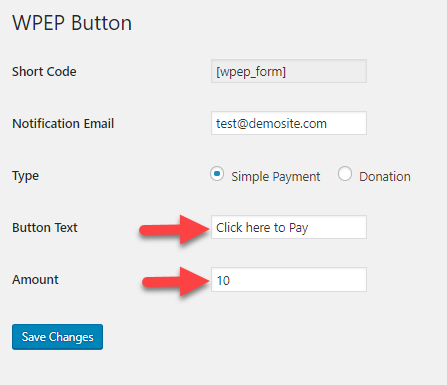Choose the Donation radio option
This screenshot has width=447, height=385.
click(x=345, y=174)
